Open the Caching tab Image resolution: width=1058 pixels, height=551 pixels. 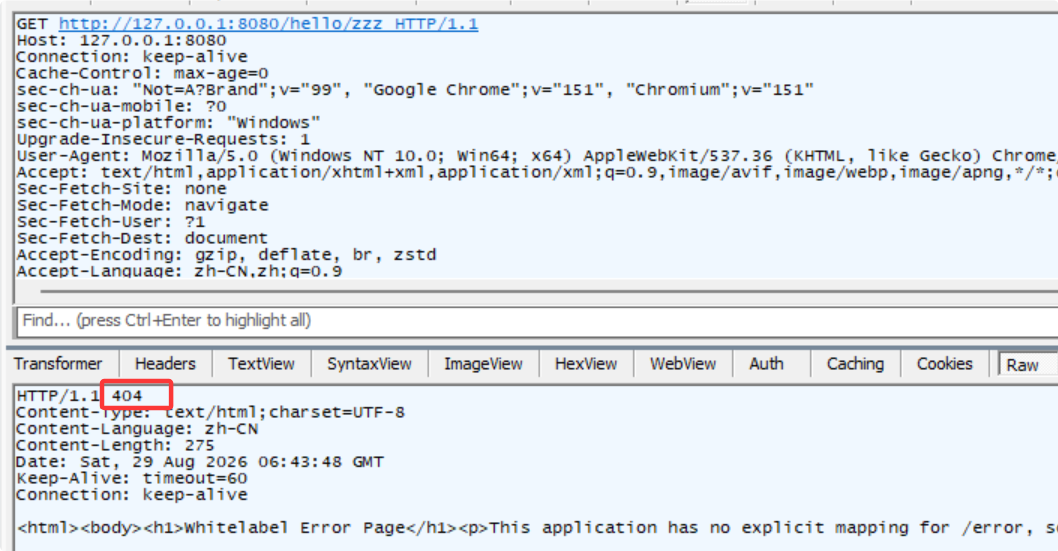click(856, 364)
